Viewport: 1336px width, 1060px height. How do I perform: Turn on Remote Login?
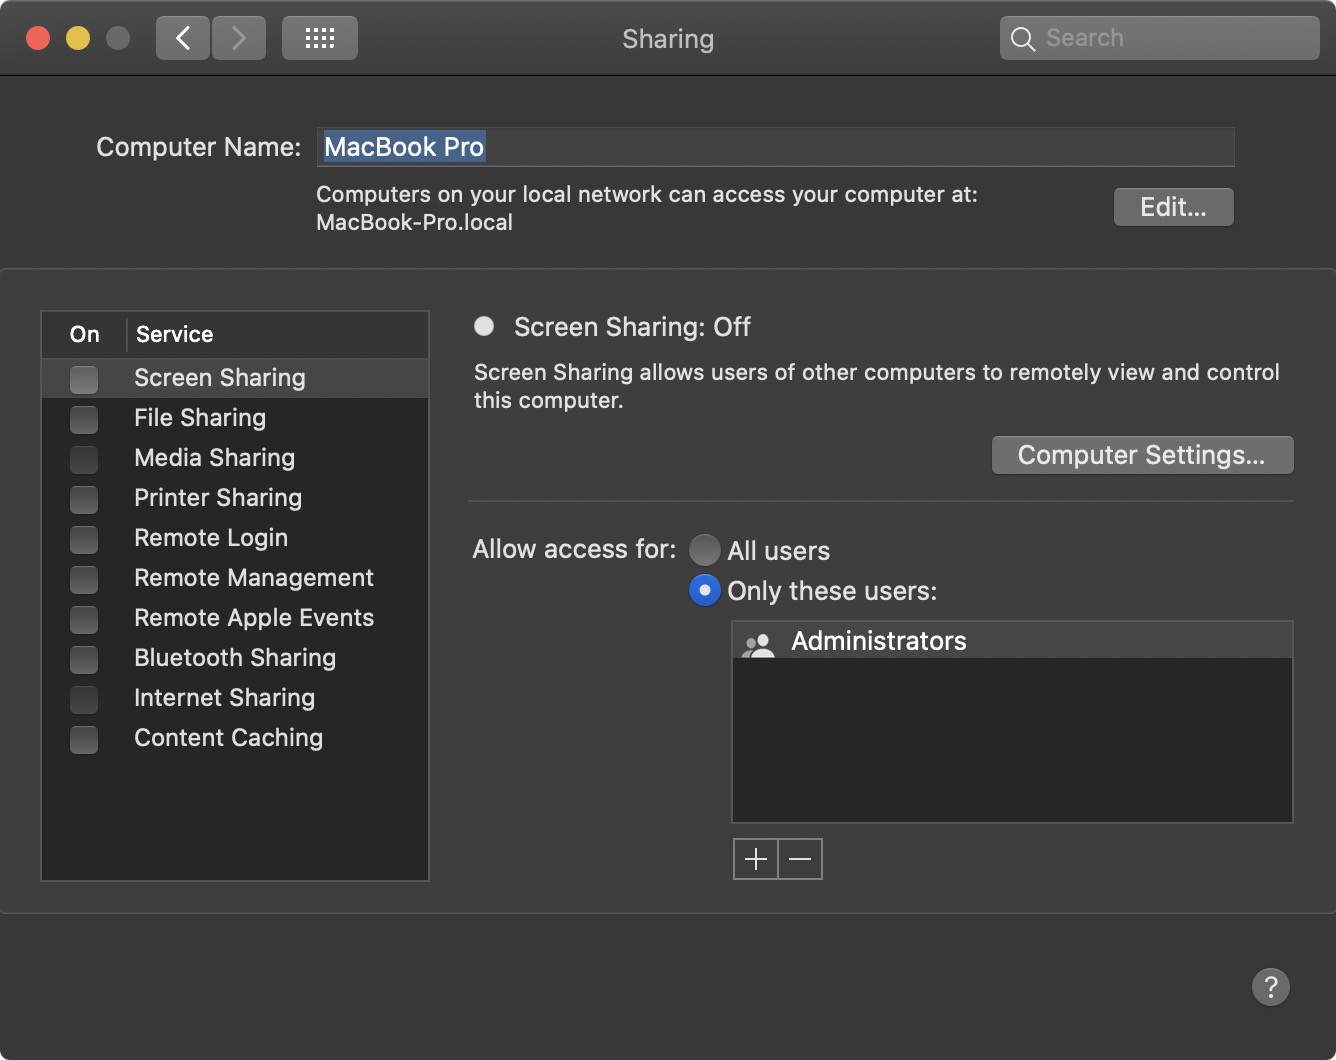tap(83, 540)
